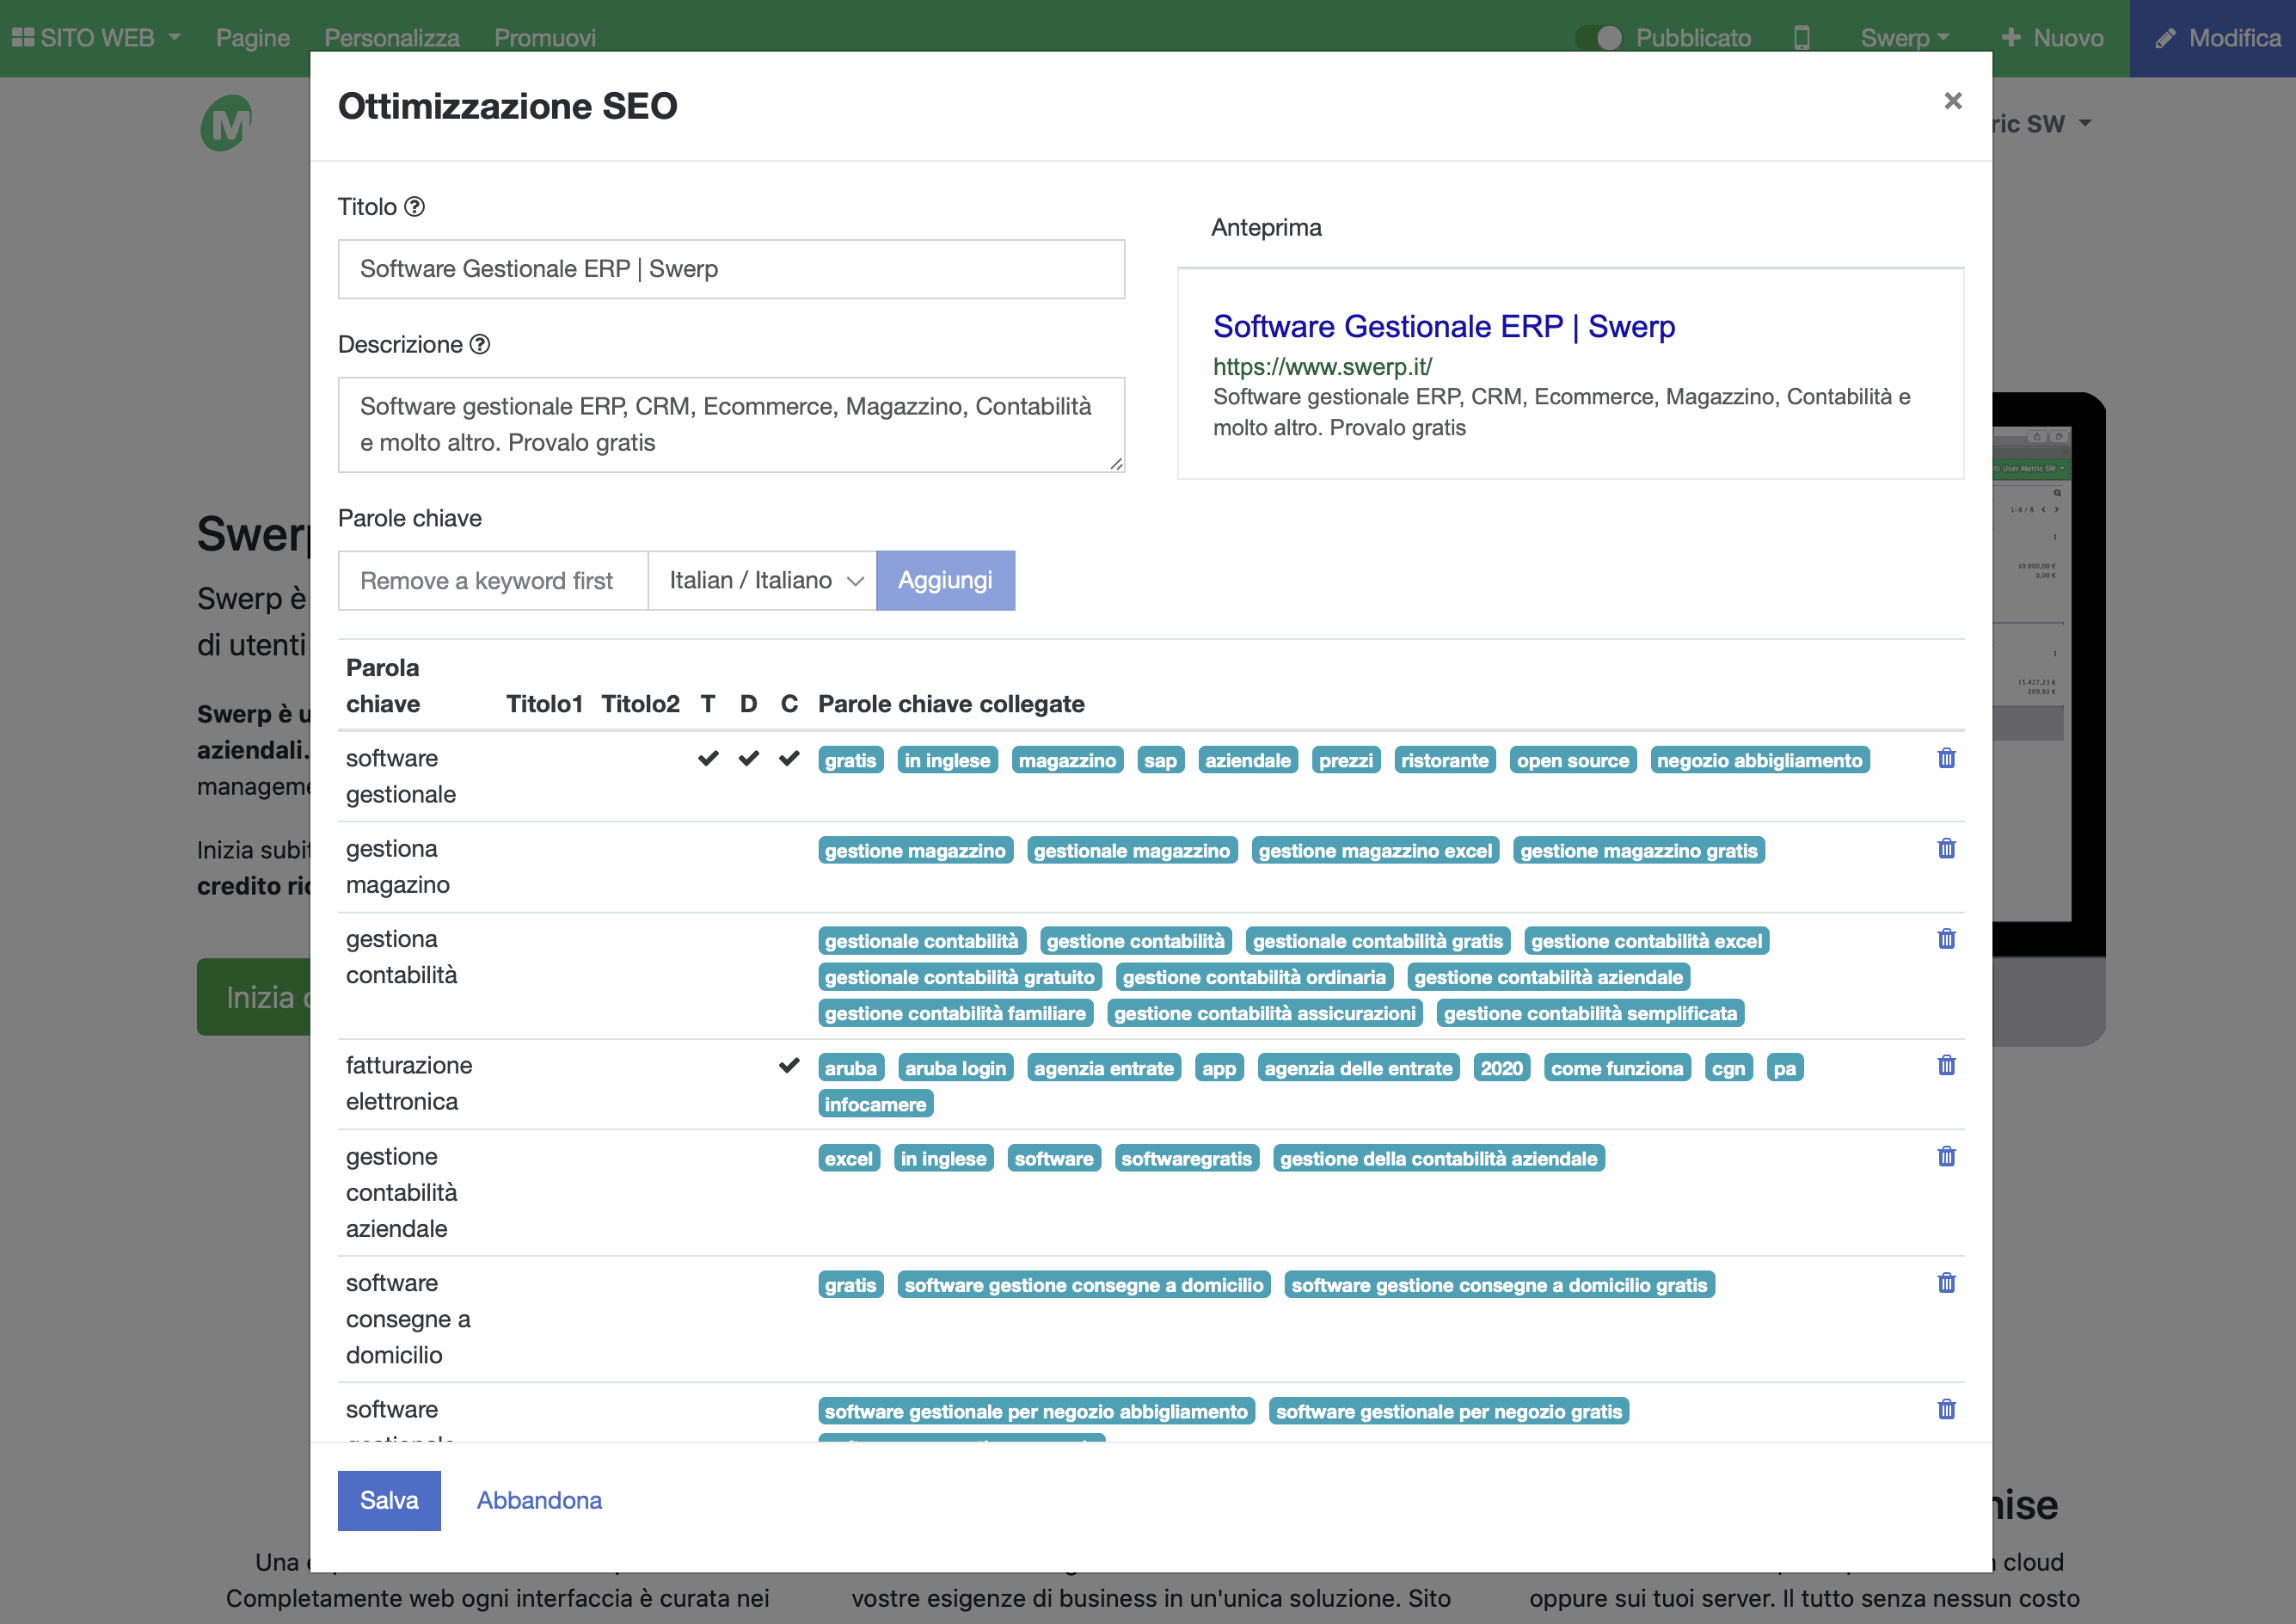Image resolution: width=2296 pixels, height=1624 pixels.
Task: Click the green M site logo
Action: (226, 123)
